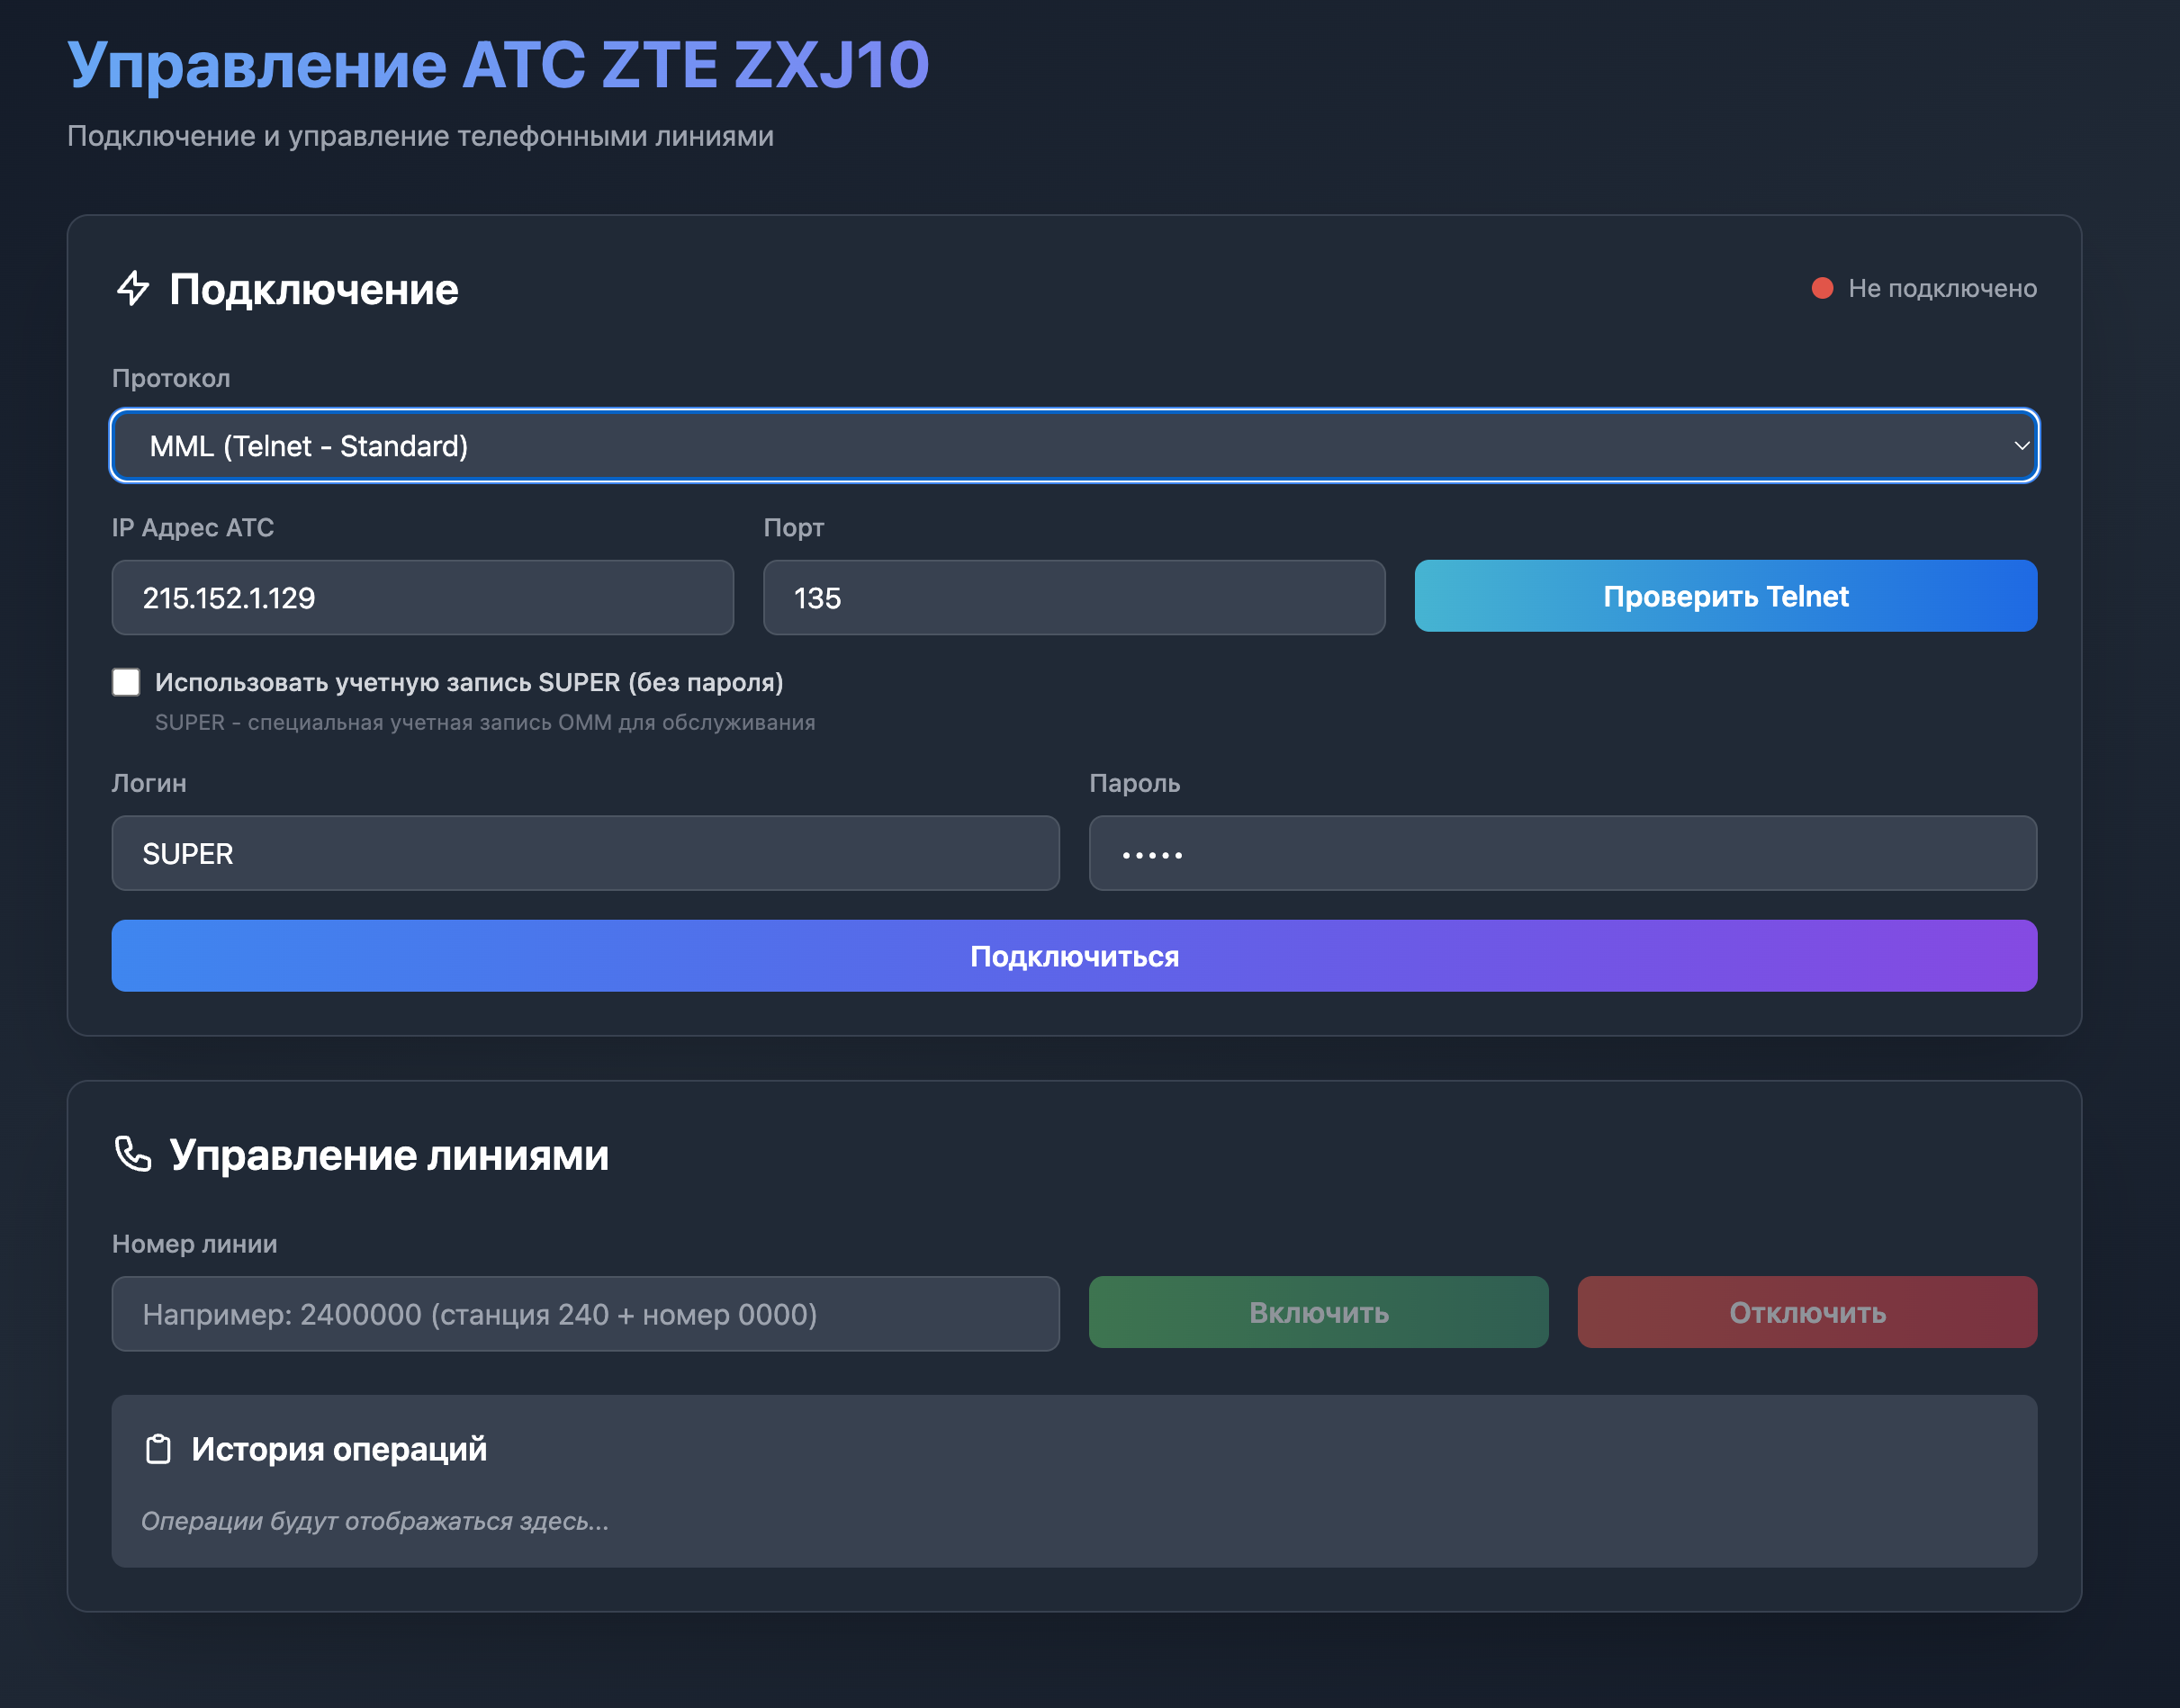Click the phone icon next to Управление линиями

(x=131, y=1155)
